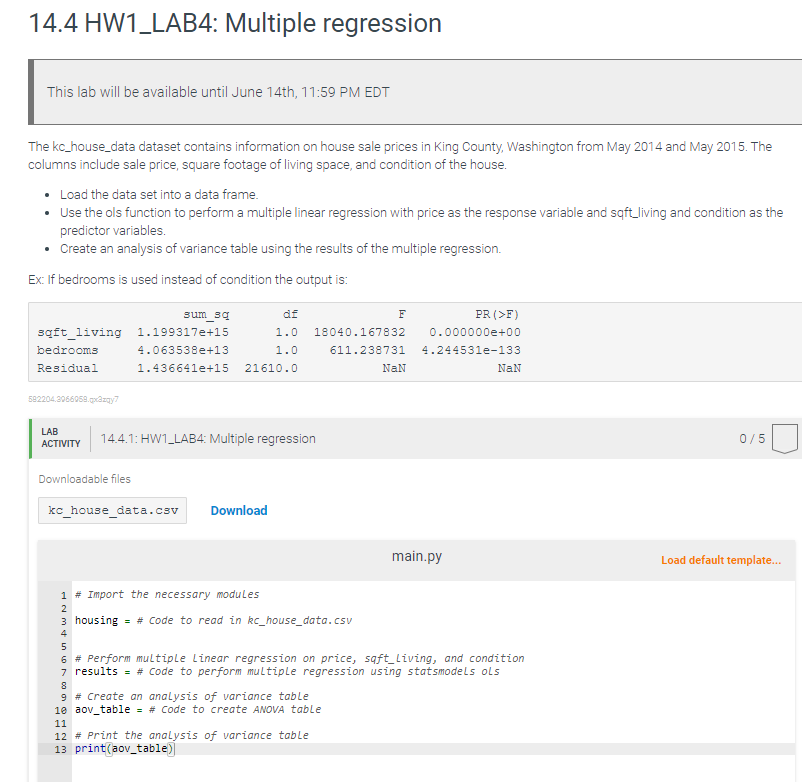
Task: Click the qx3zqy7 identifier text
Action: [72, 399]
